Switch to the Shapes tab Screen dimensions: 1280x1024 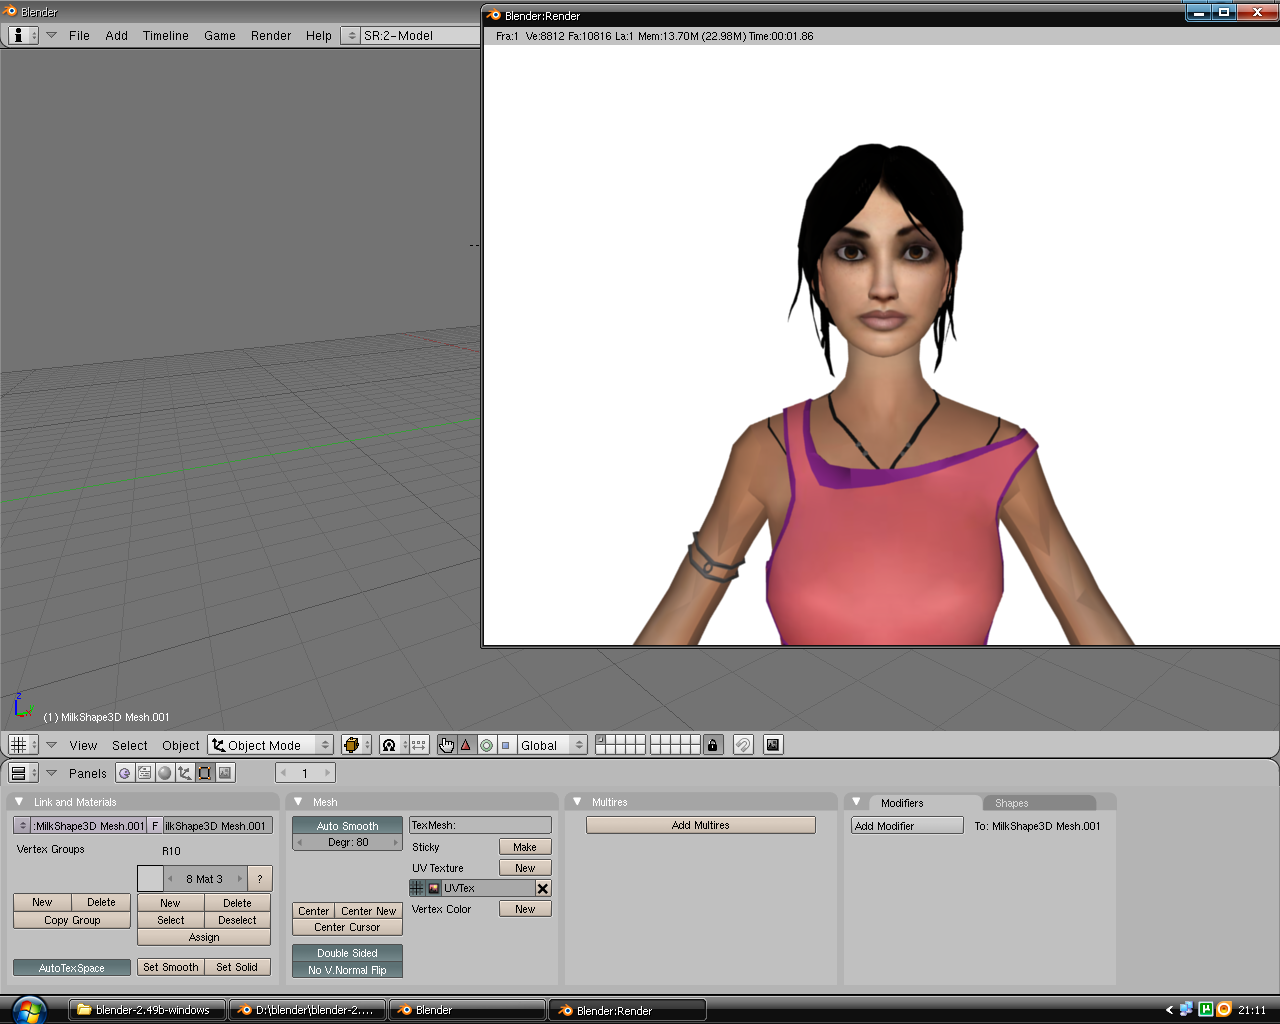(1011, 803)
